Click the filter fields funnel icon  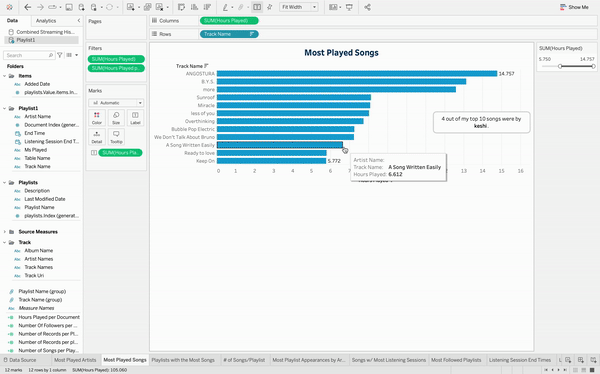pyautogui.click(x=60, y=55)
